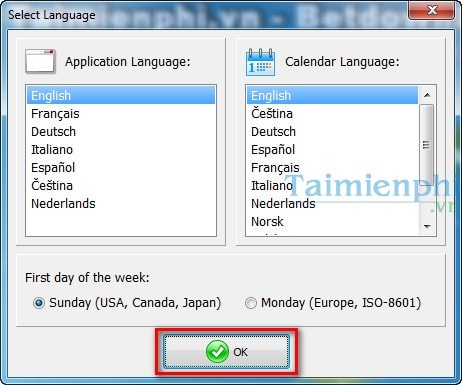
Task: Choose Norsk in Calendar Language list
Action: (x=332, y=222)
